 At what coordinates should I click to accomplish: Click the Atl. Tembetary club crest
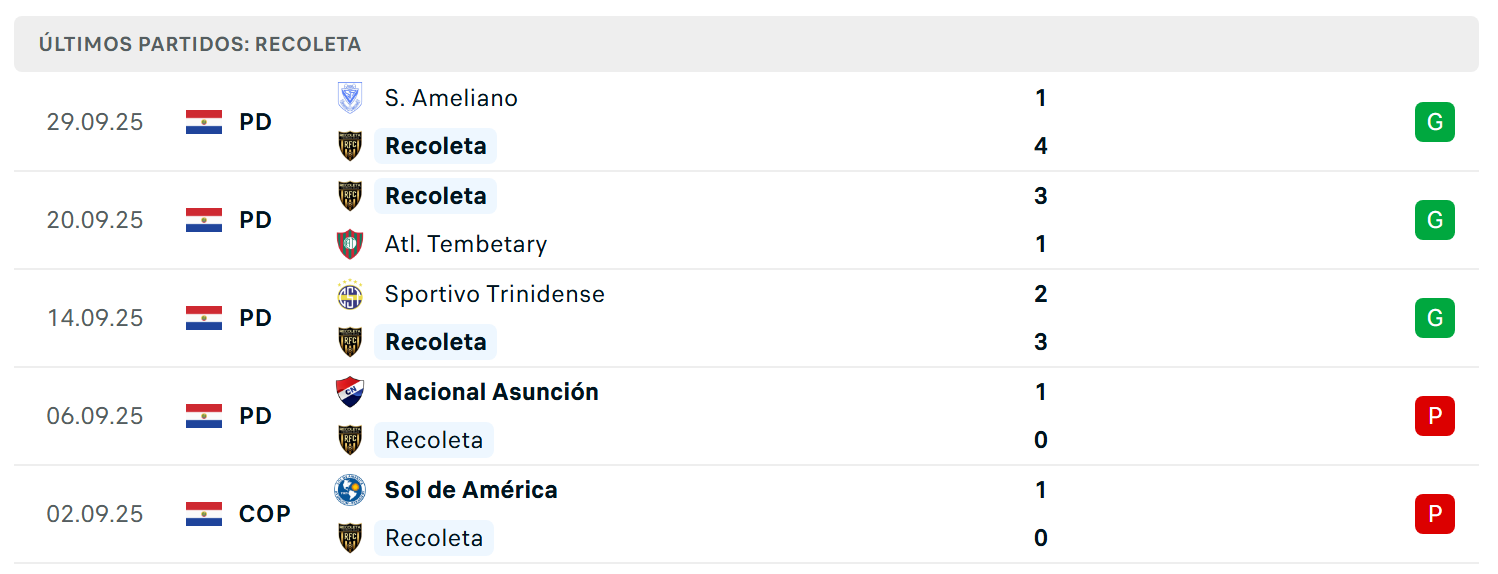(x=350, y=244)
